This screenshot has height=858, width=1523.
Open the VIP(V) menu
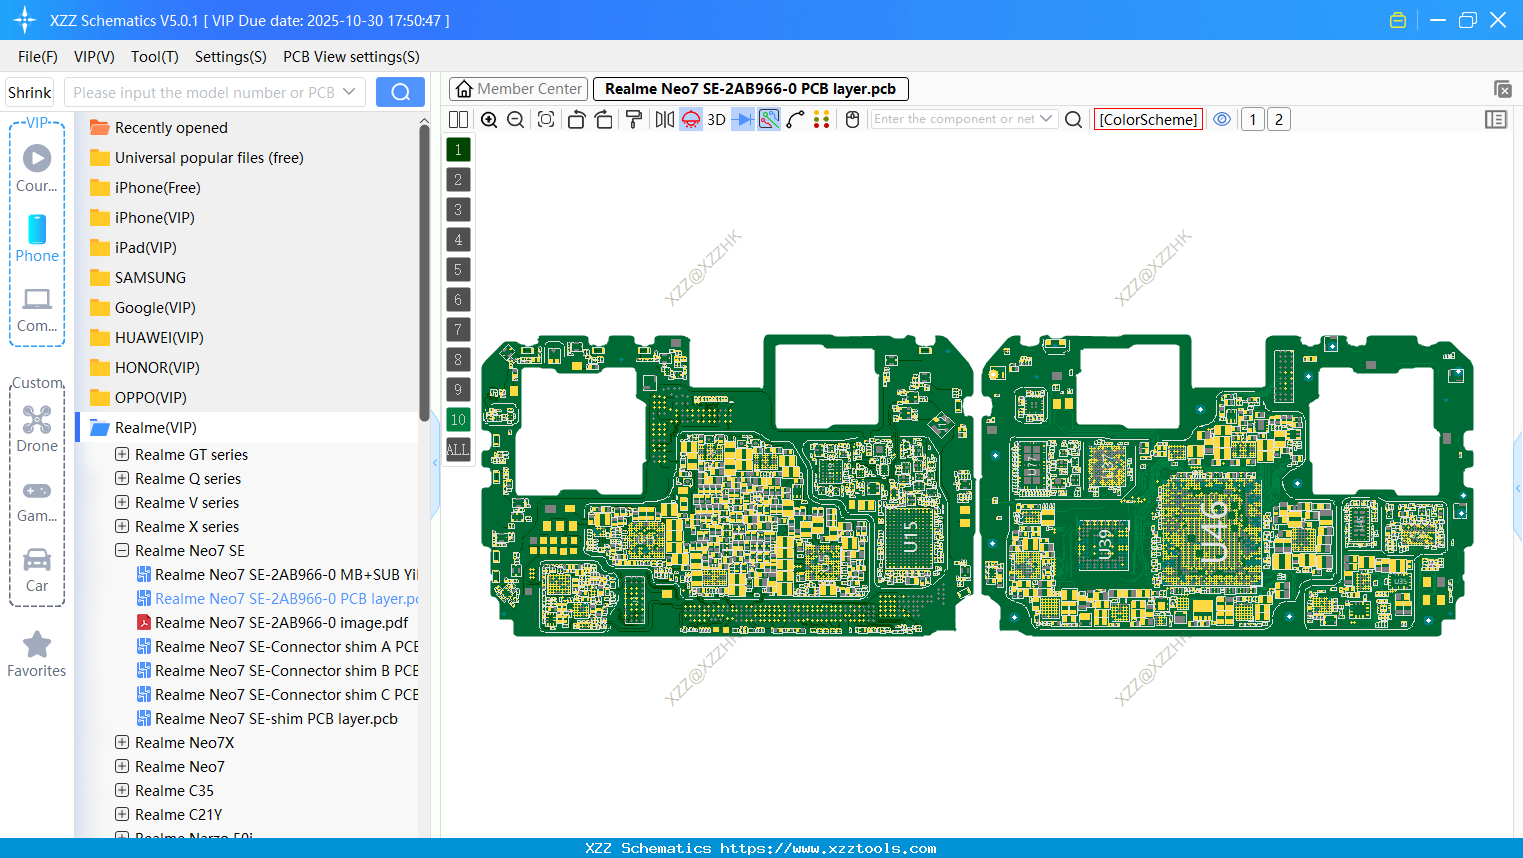point(94,57)
